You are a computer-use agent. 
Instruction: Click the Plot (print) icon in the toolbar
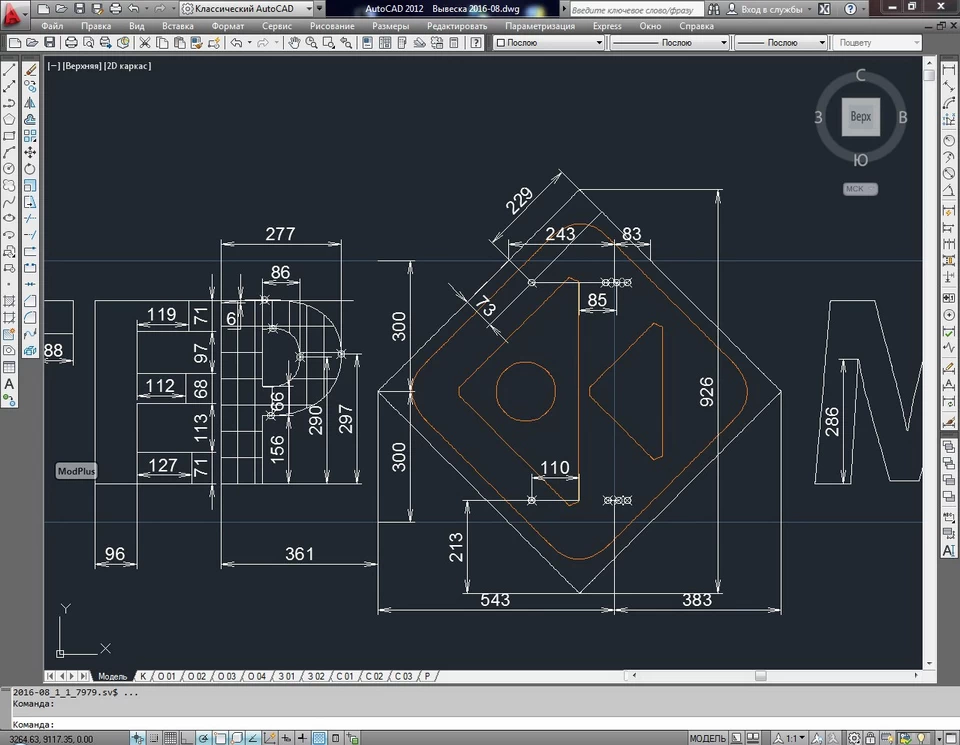[x=72, y=43]
